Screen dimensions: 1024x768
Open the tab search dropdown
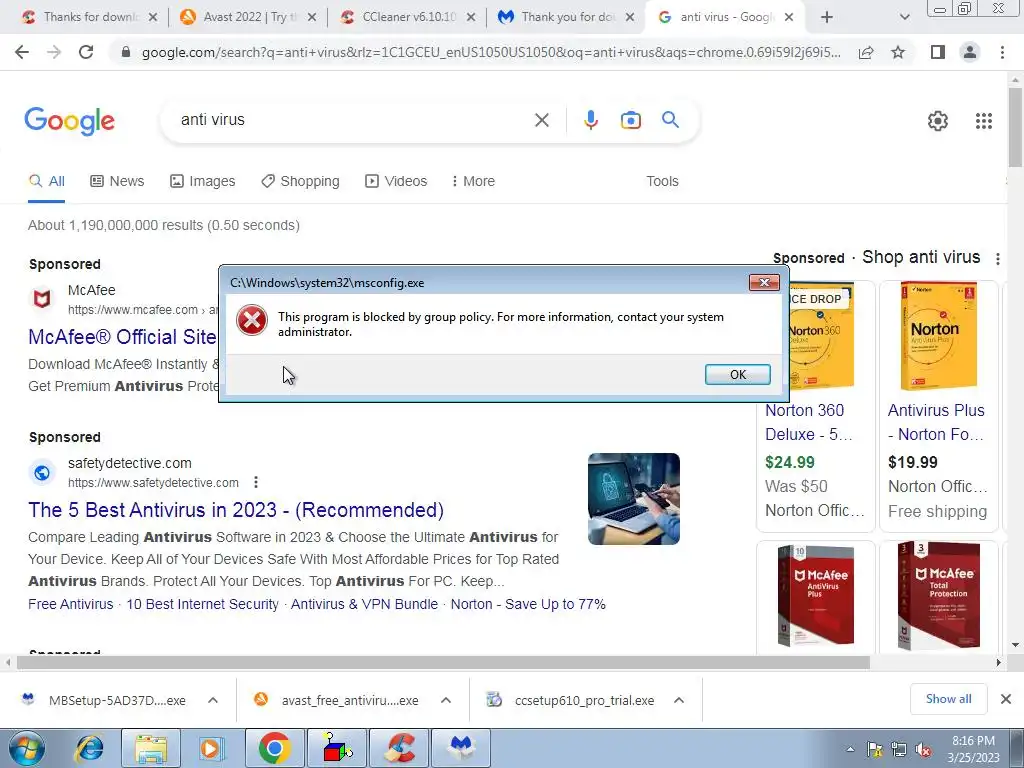(x=904, y=17)
